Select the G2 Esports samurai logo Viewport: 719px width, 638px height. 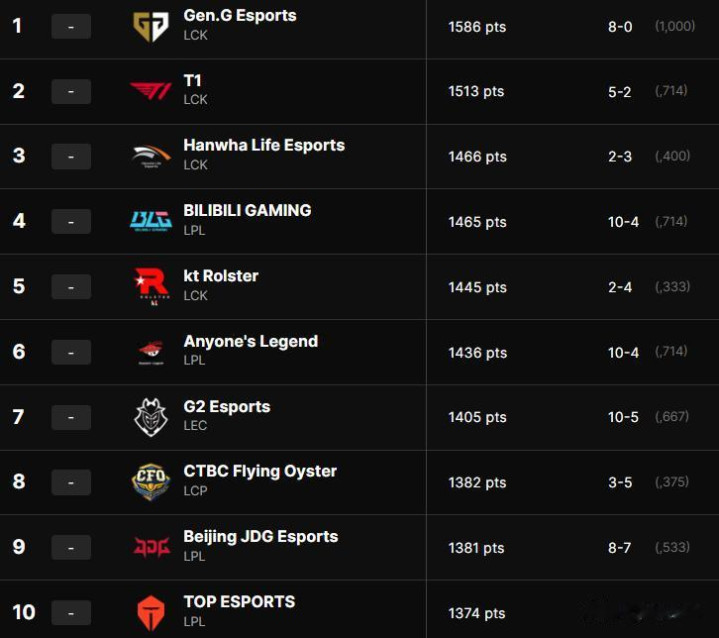point(151,417)
